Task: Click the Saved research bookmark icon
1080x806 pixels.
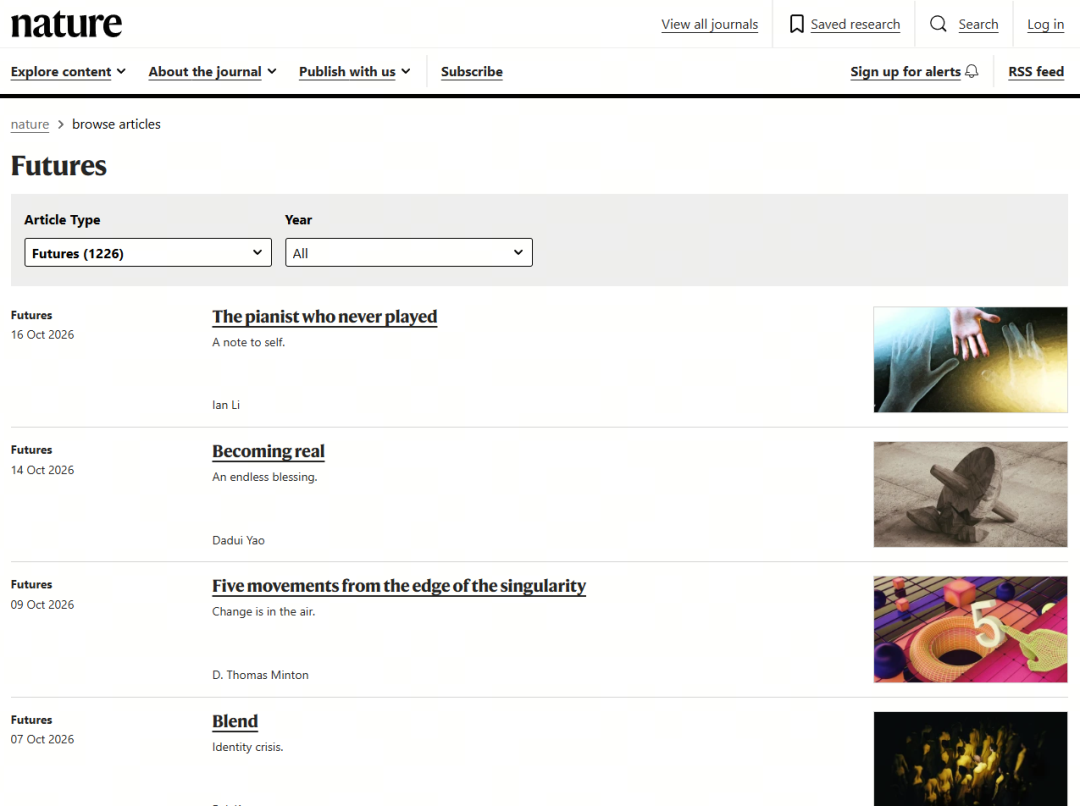Action: 796,24
